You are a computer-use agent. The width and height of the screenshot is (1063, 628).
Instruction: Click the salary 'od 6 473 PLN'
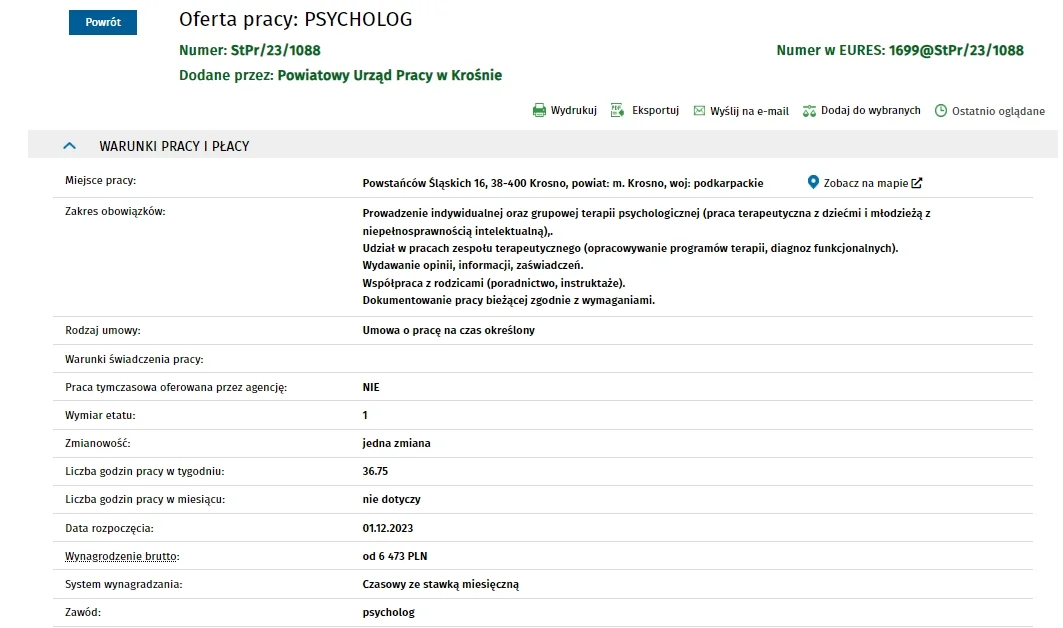[395, 556]
